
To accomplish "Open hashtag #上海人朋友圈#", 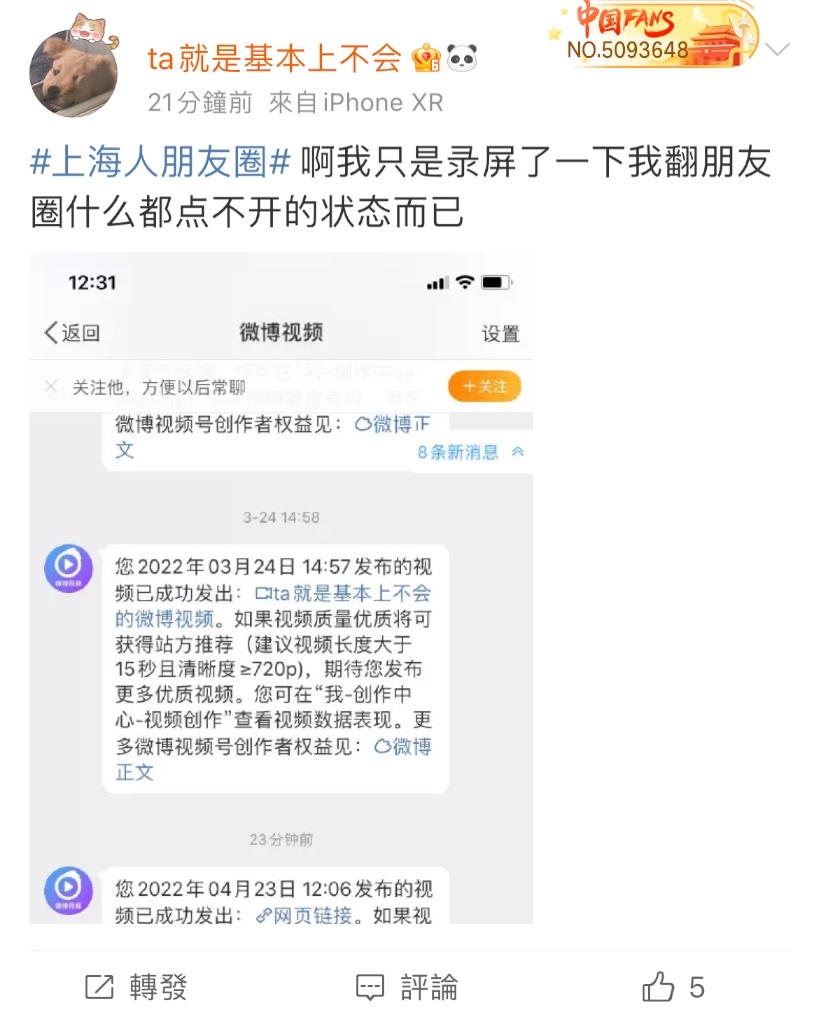I will tap(161, 162).
